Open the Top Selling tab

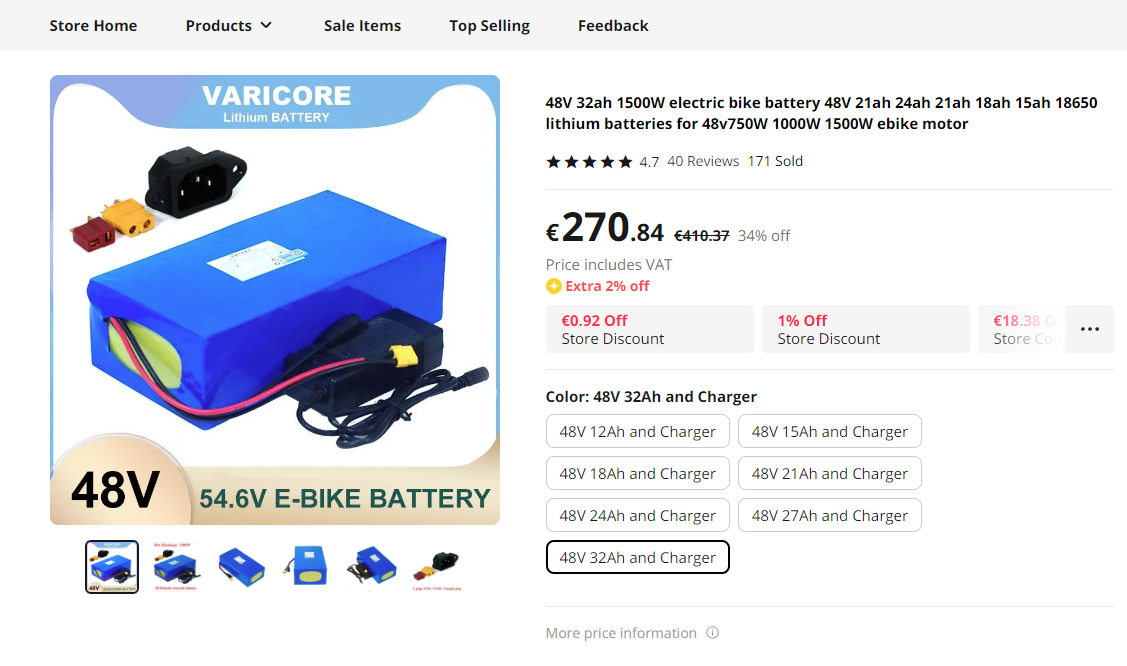[x=489, y=26]
